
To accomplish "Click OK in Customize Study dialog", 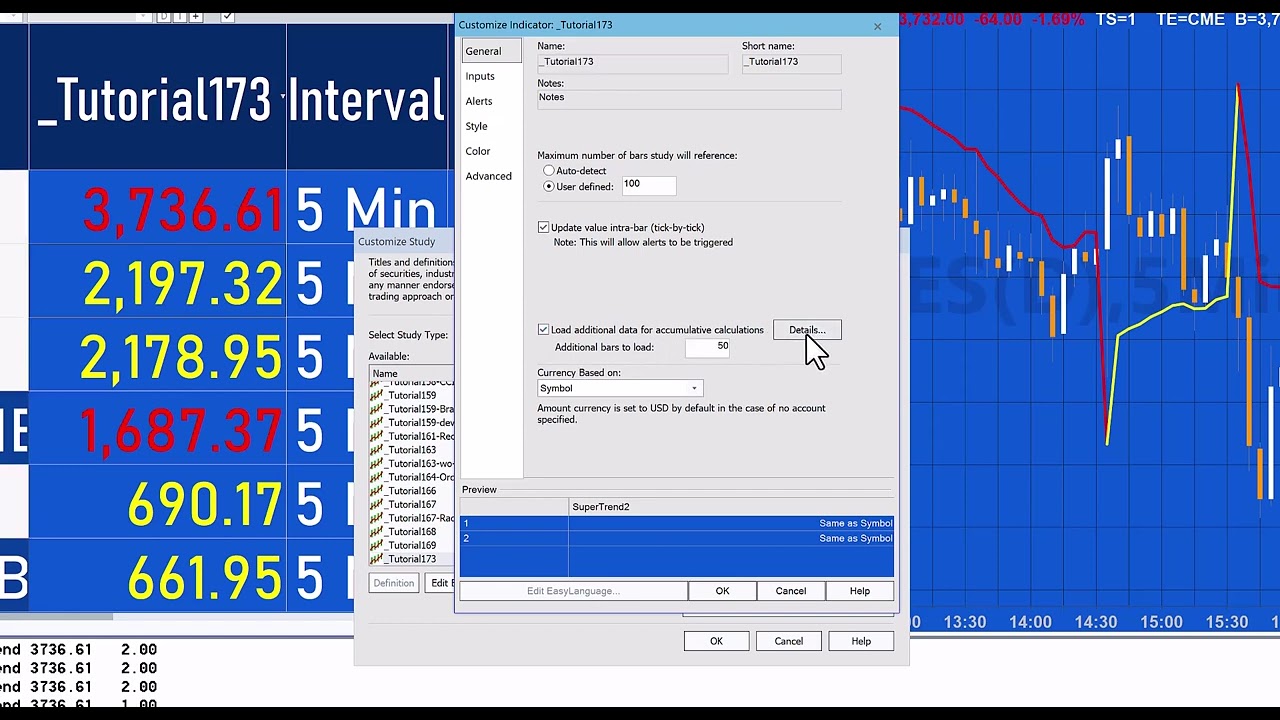I will tap(716, 641).
